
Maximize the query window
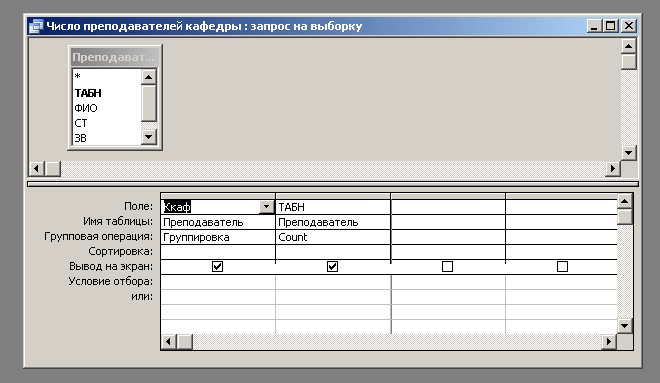click(x=610, y=26)
